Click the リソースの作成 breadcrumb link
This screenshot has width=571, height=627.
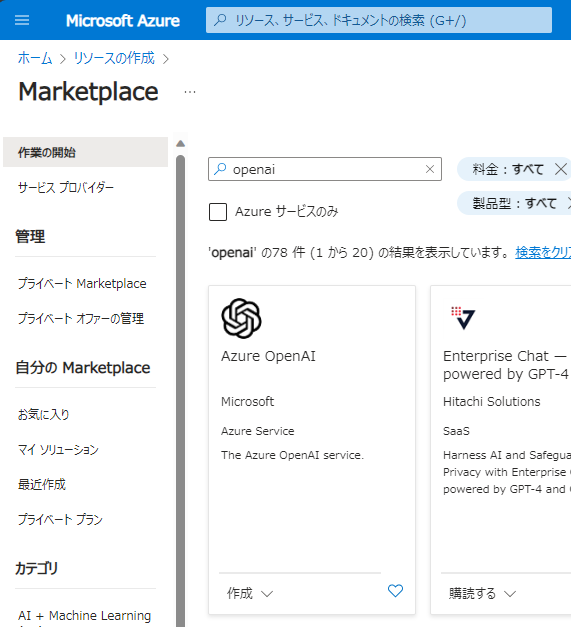pos(114,58)
